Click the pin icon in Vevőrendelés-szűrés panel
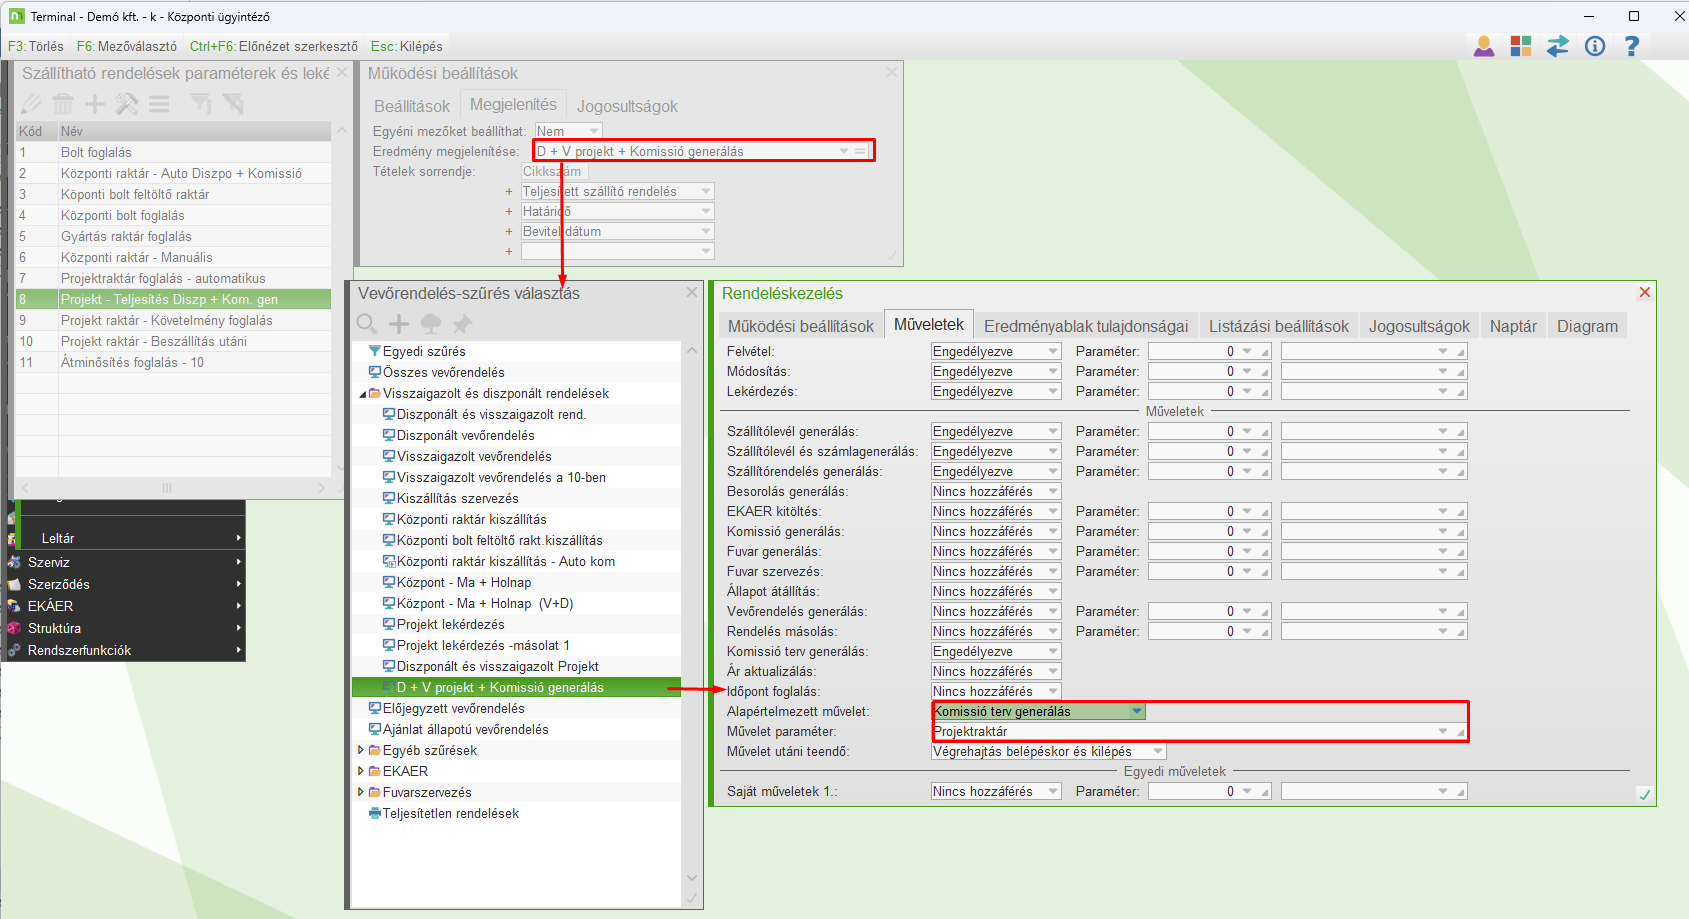Screen dimensions: 1689x919 click(462, 324)
